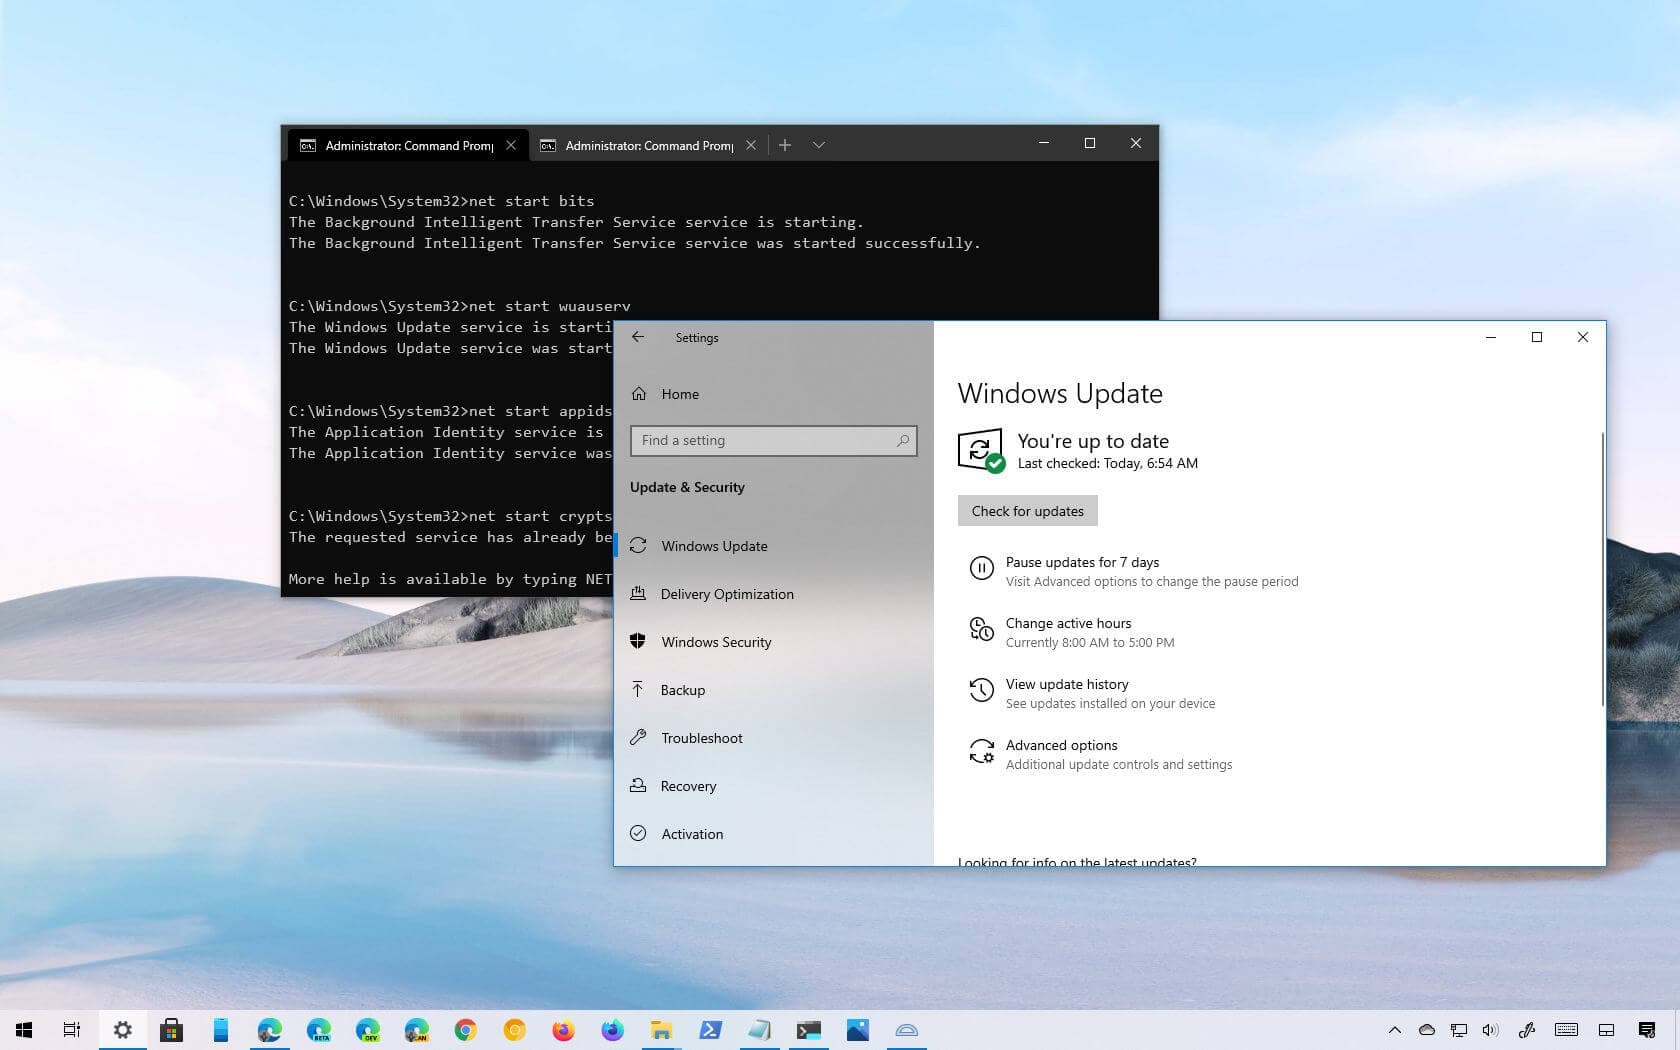This screenshot has height=1050, width=1680.
Task: Open Change active hours
Action: tap(1068, 623)
